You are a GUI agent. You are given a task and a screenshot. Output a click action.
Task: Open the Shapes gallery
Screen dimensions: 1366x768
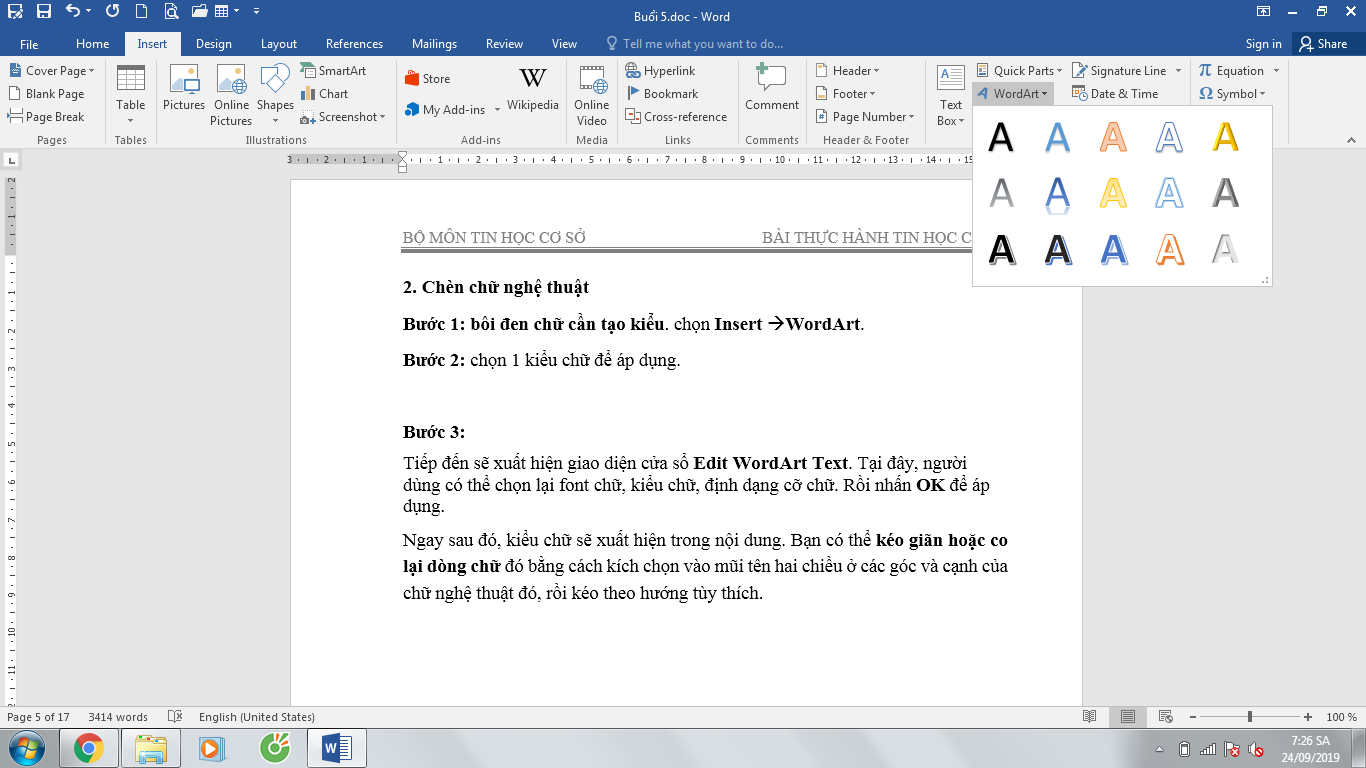(x=275, y=96)
